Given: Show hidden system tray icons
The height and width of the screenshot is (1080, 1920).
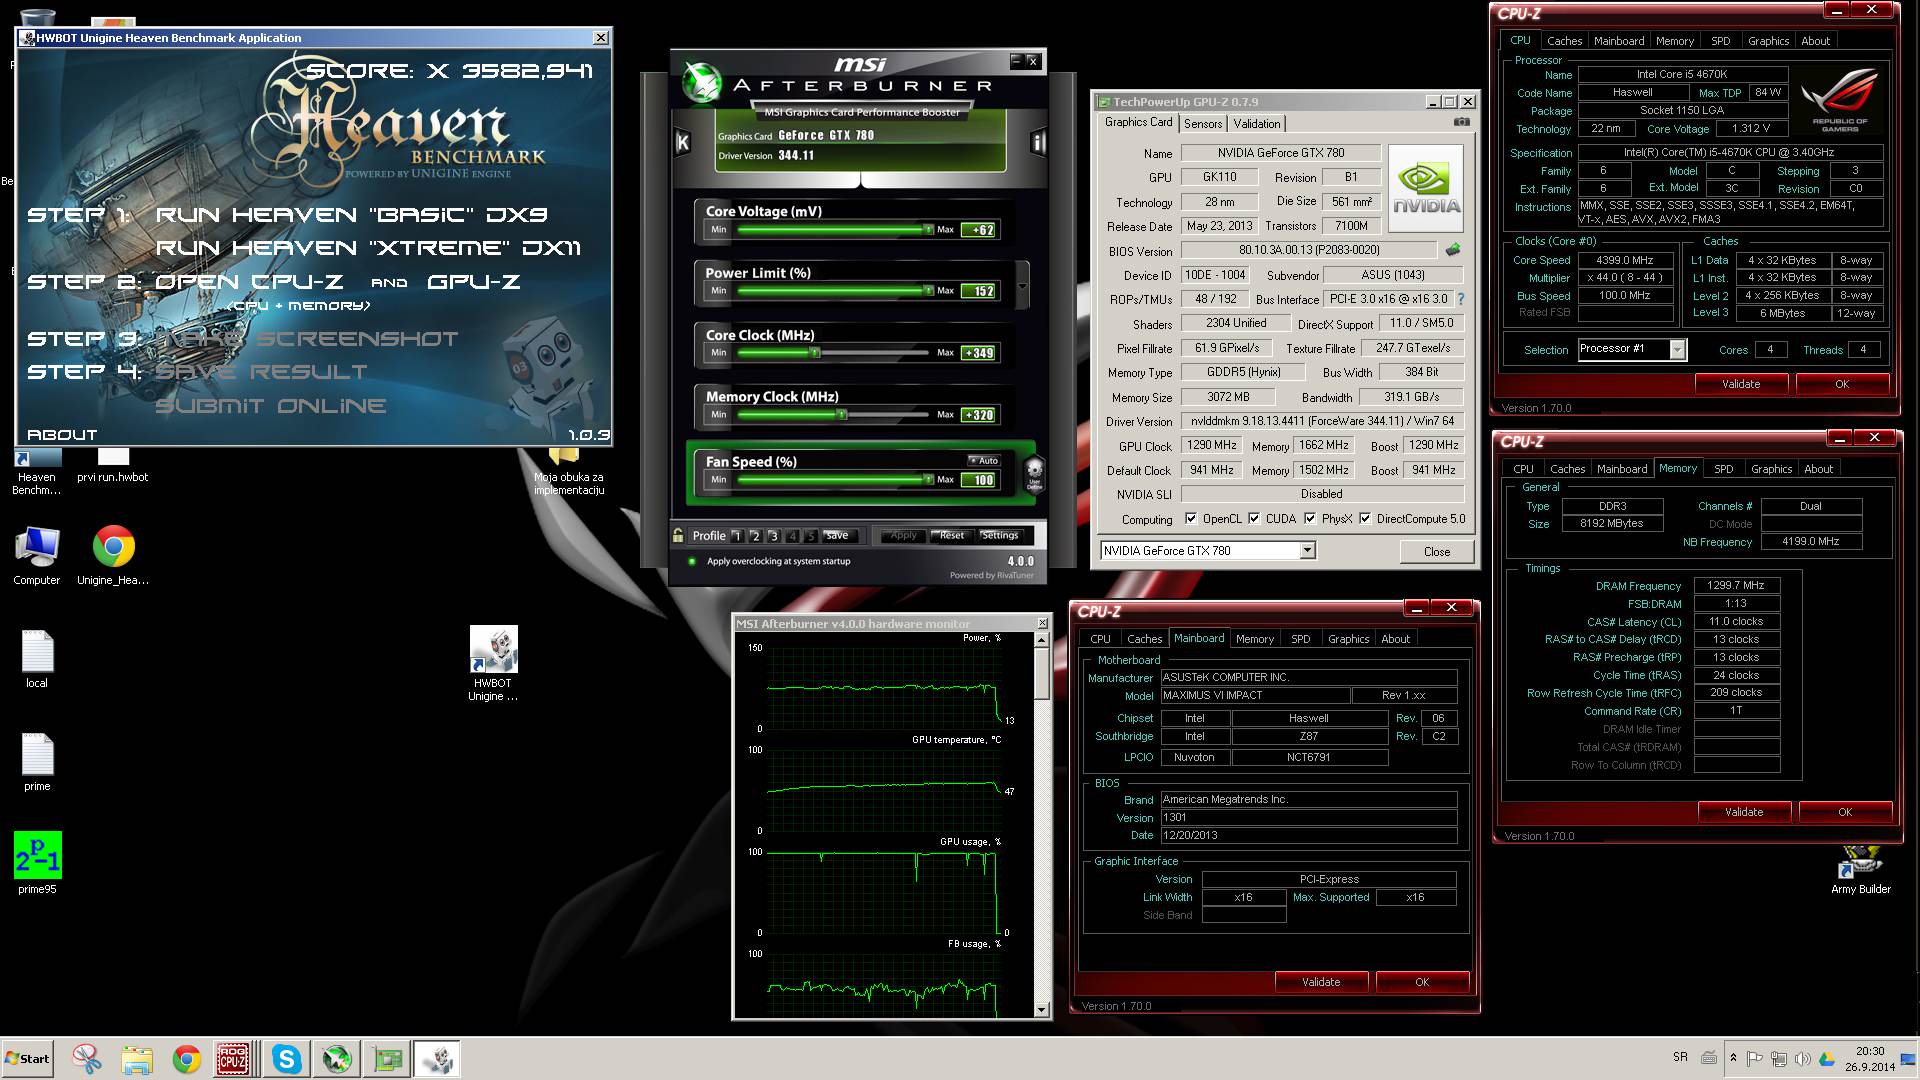Looking at the screenshot, I should coord(1735,1058).
